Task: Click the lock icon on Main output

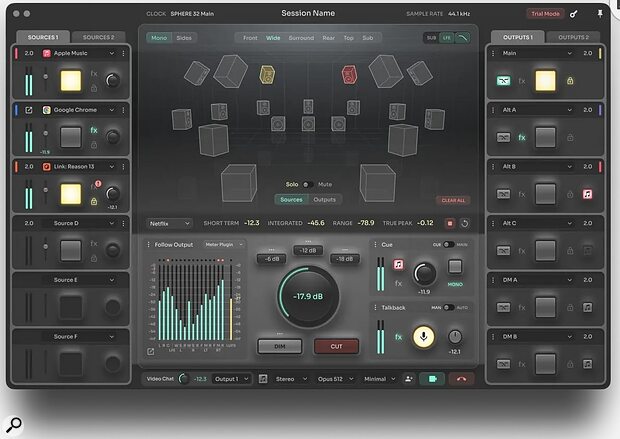Action: click(x=570, y=81)
